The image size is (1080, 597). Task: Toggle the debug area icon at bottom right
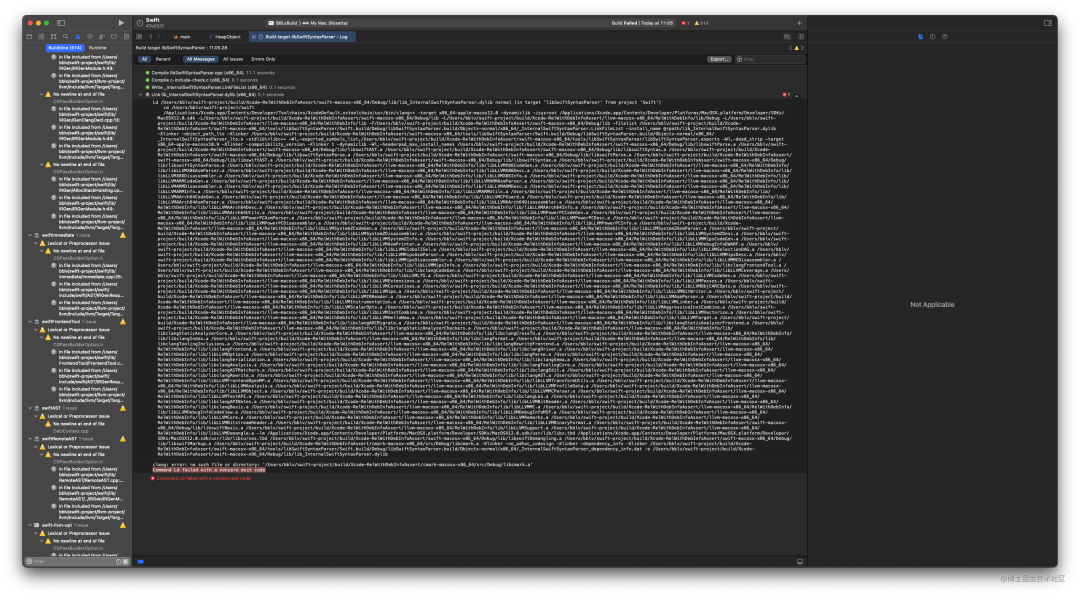click(x=800, y=562)
